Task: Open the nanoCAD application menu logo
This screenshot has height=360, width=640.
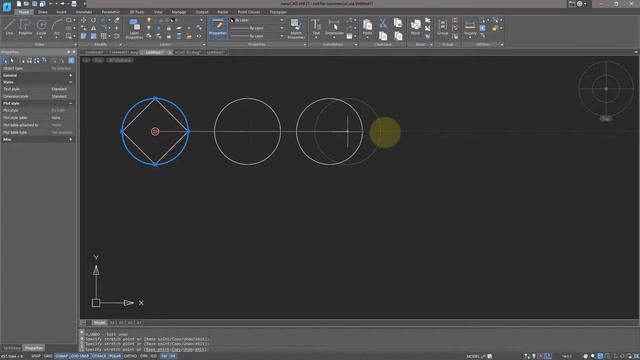Action: click(x=7, y=7)
